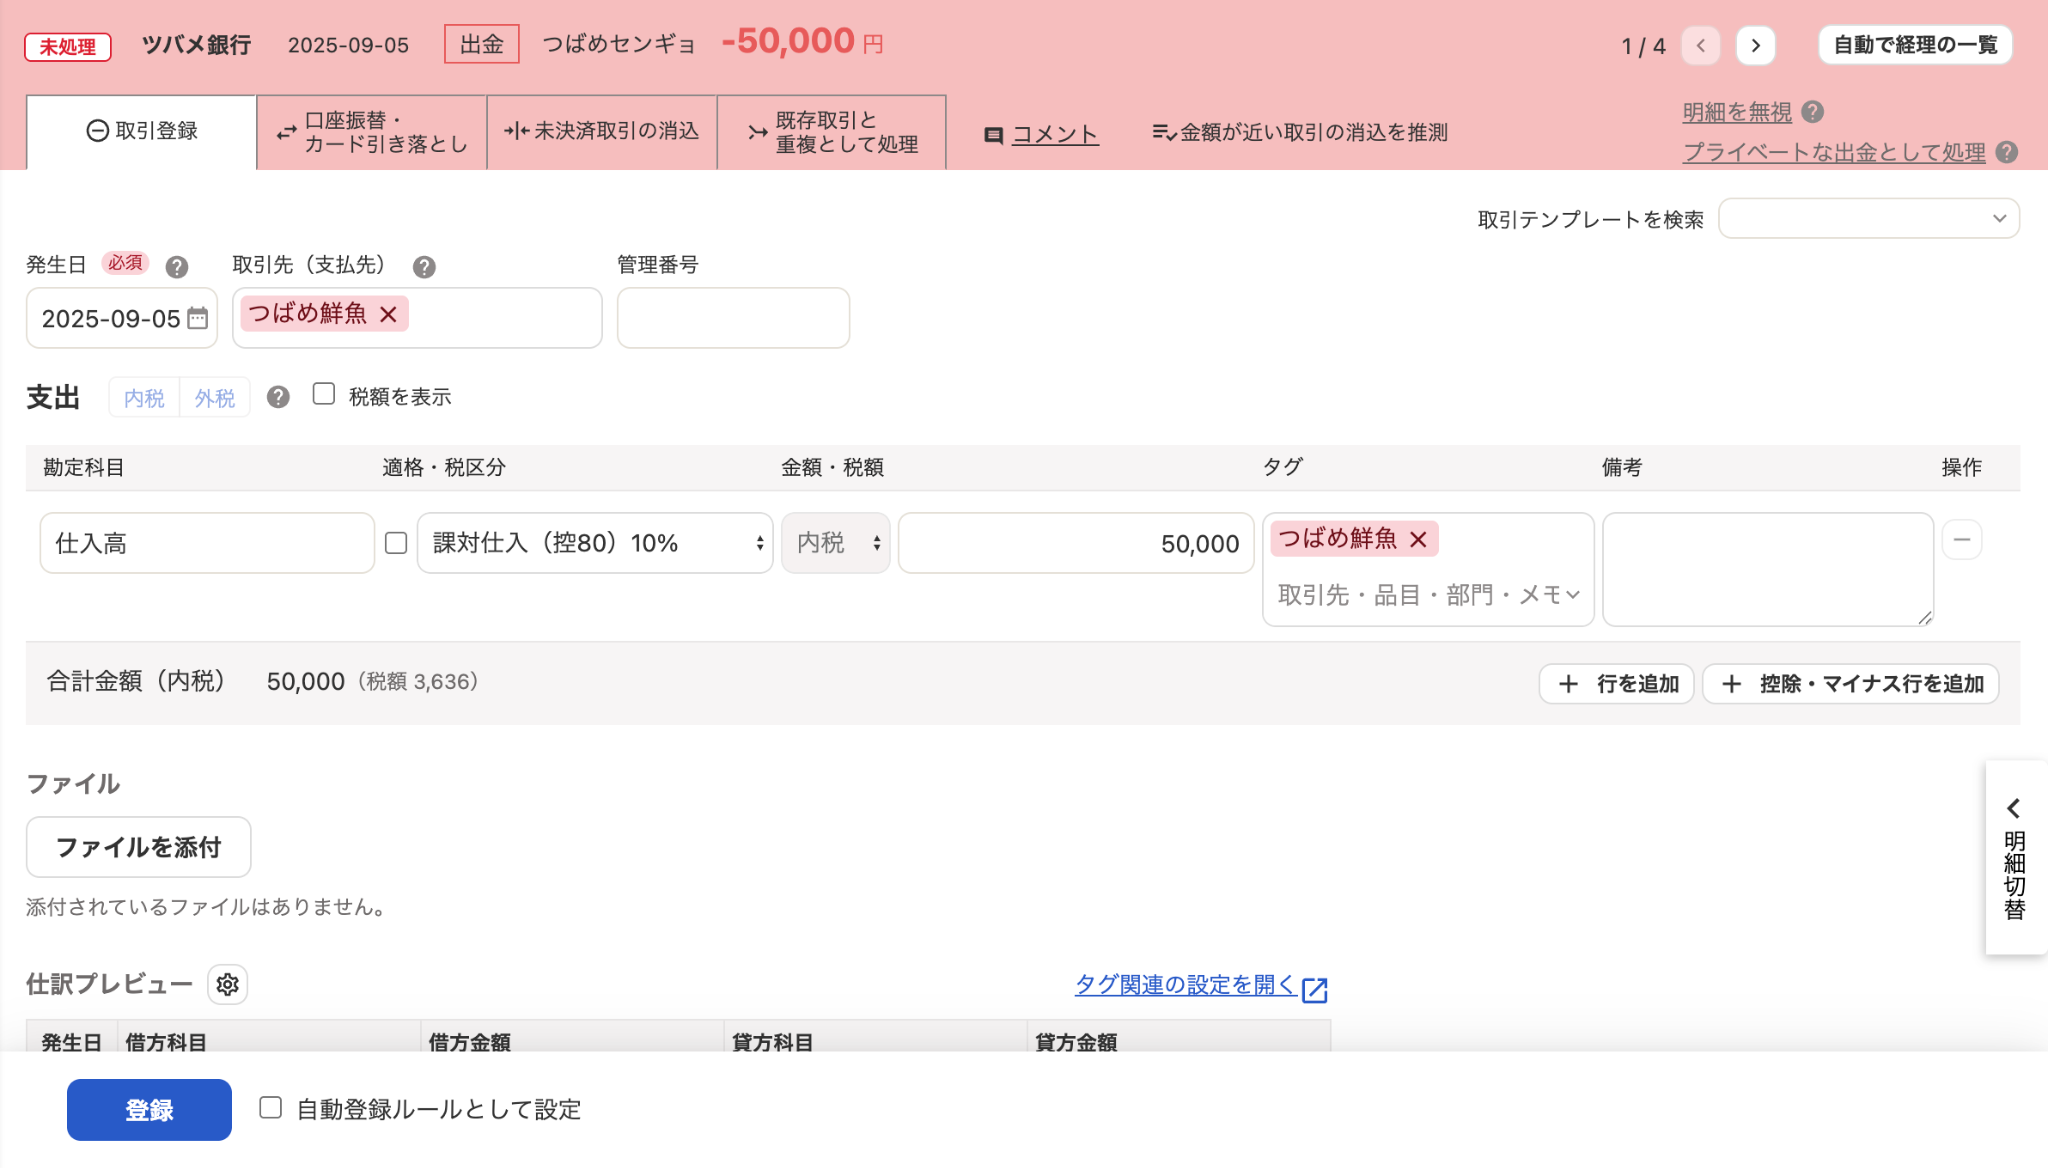Viewport: 2048px width, 1168px height.
Task: Click help icon next to プライベートな出金として処理
Action: point(2006,152)
